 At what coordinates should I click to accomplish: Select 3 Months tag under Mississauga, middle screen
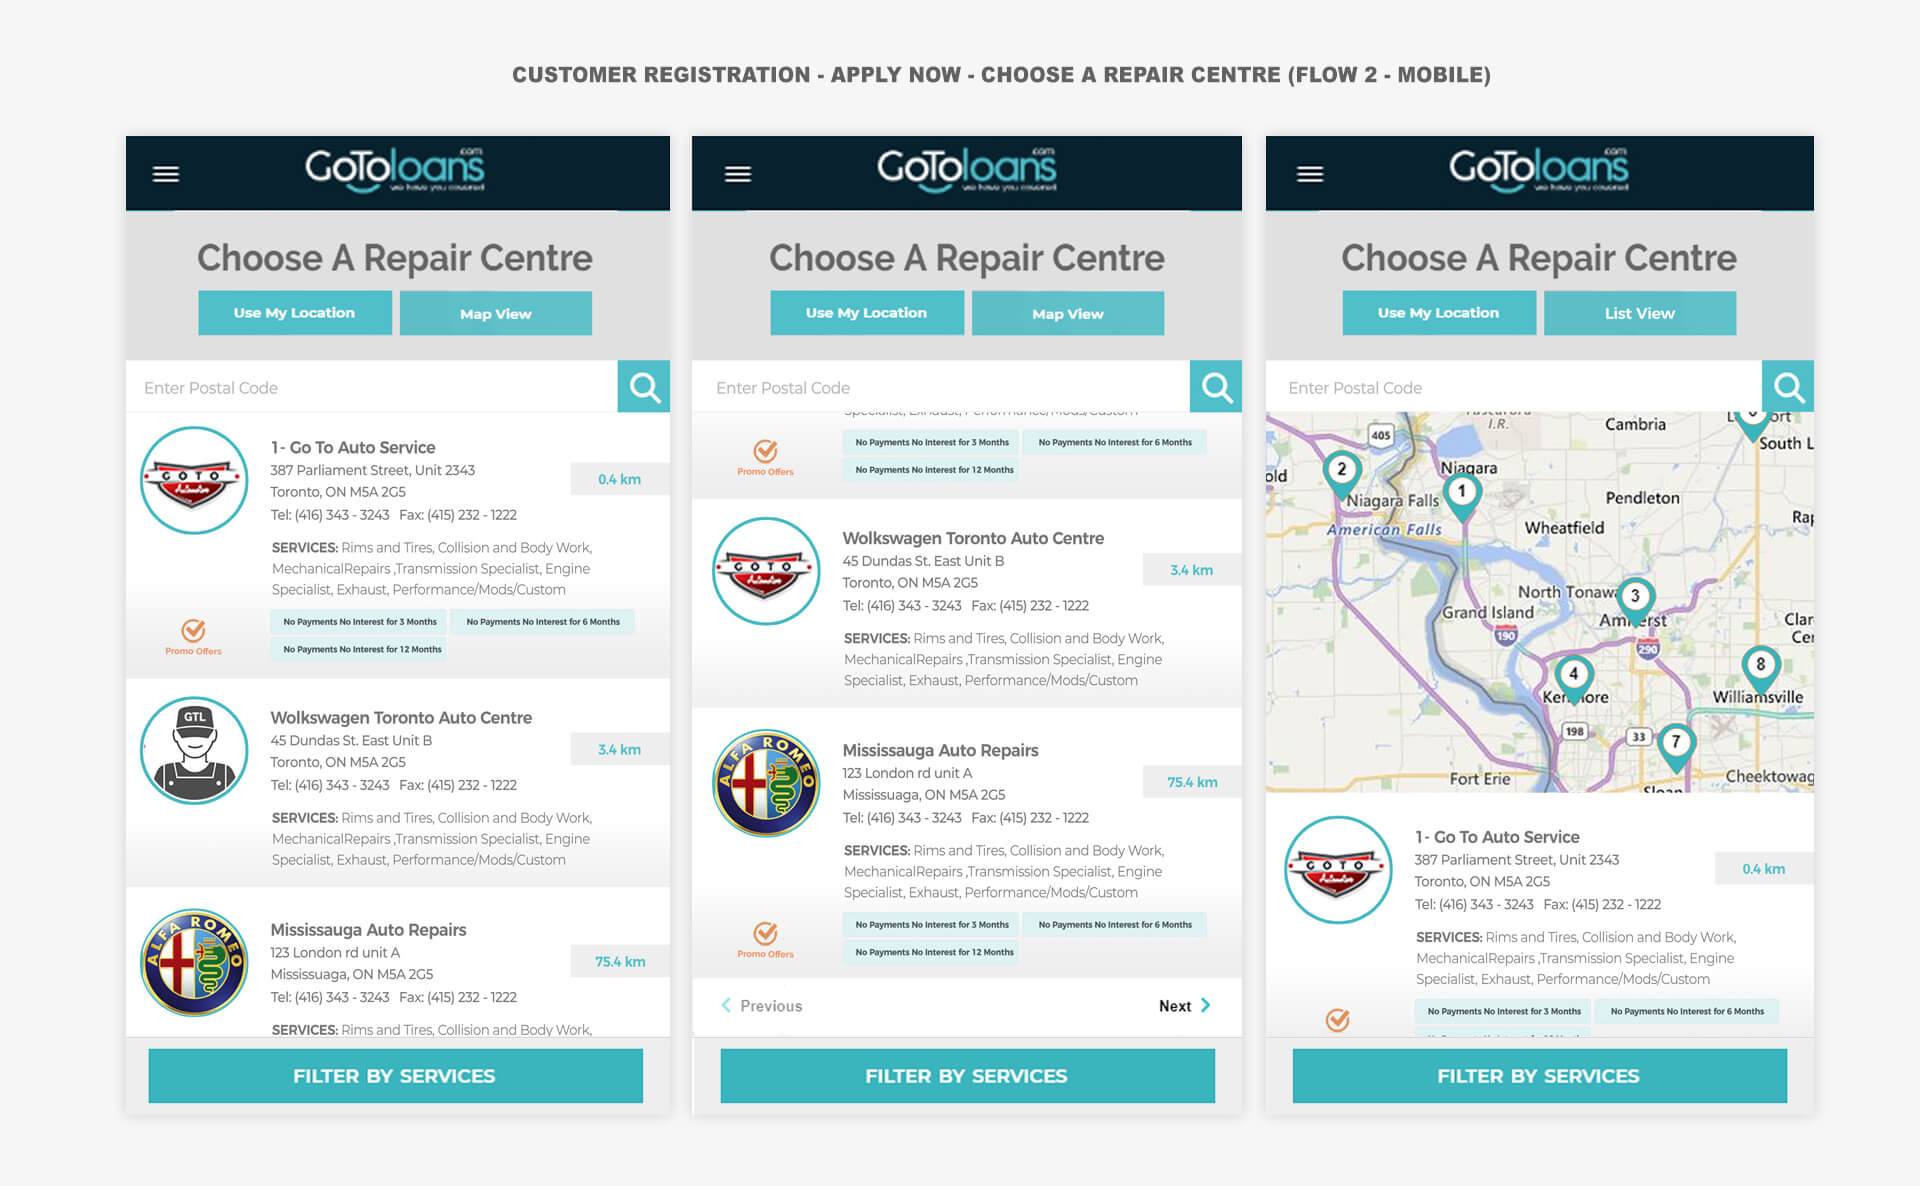coord(932,925)
